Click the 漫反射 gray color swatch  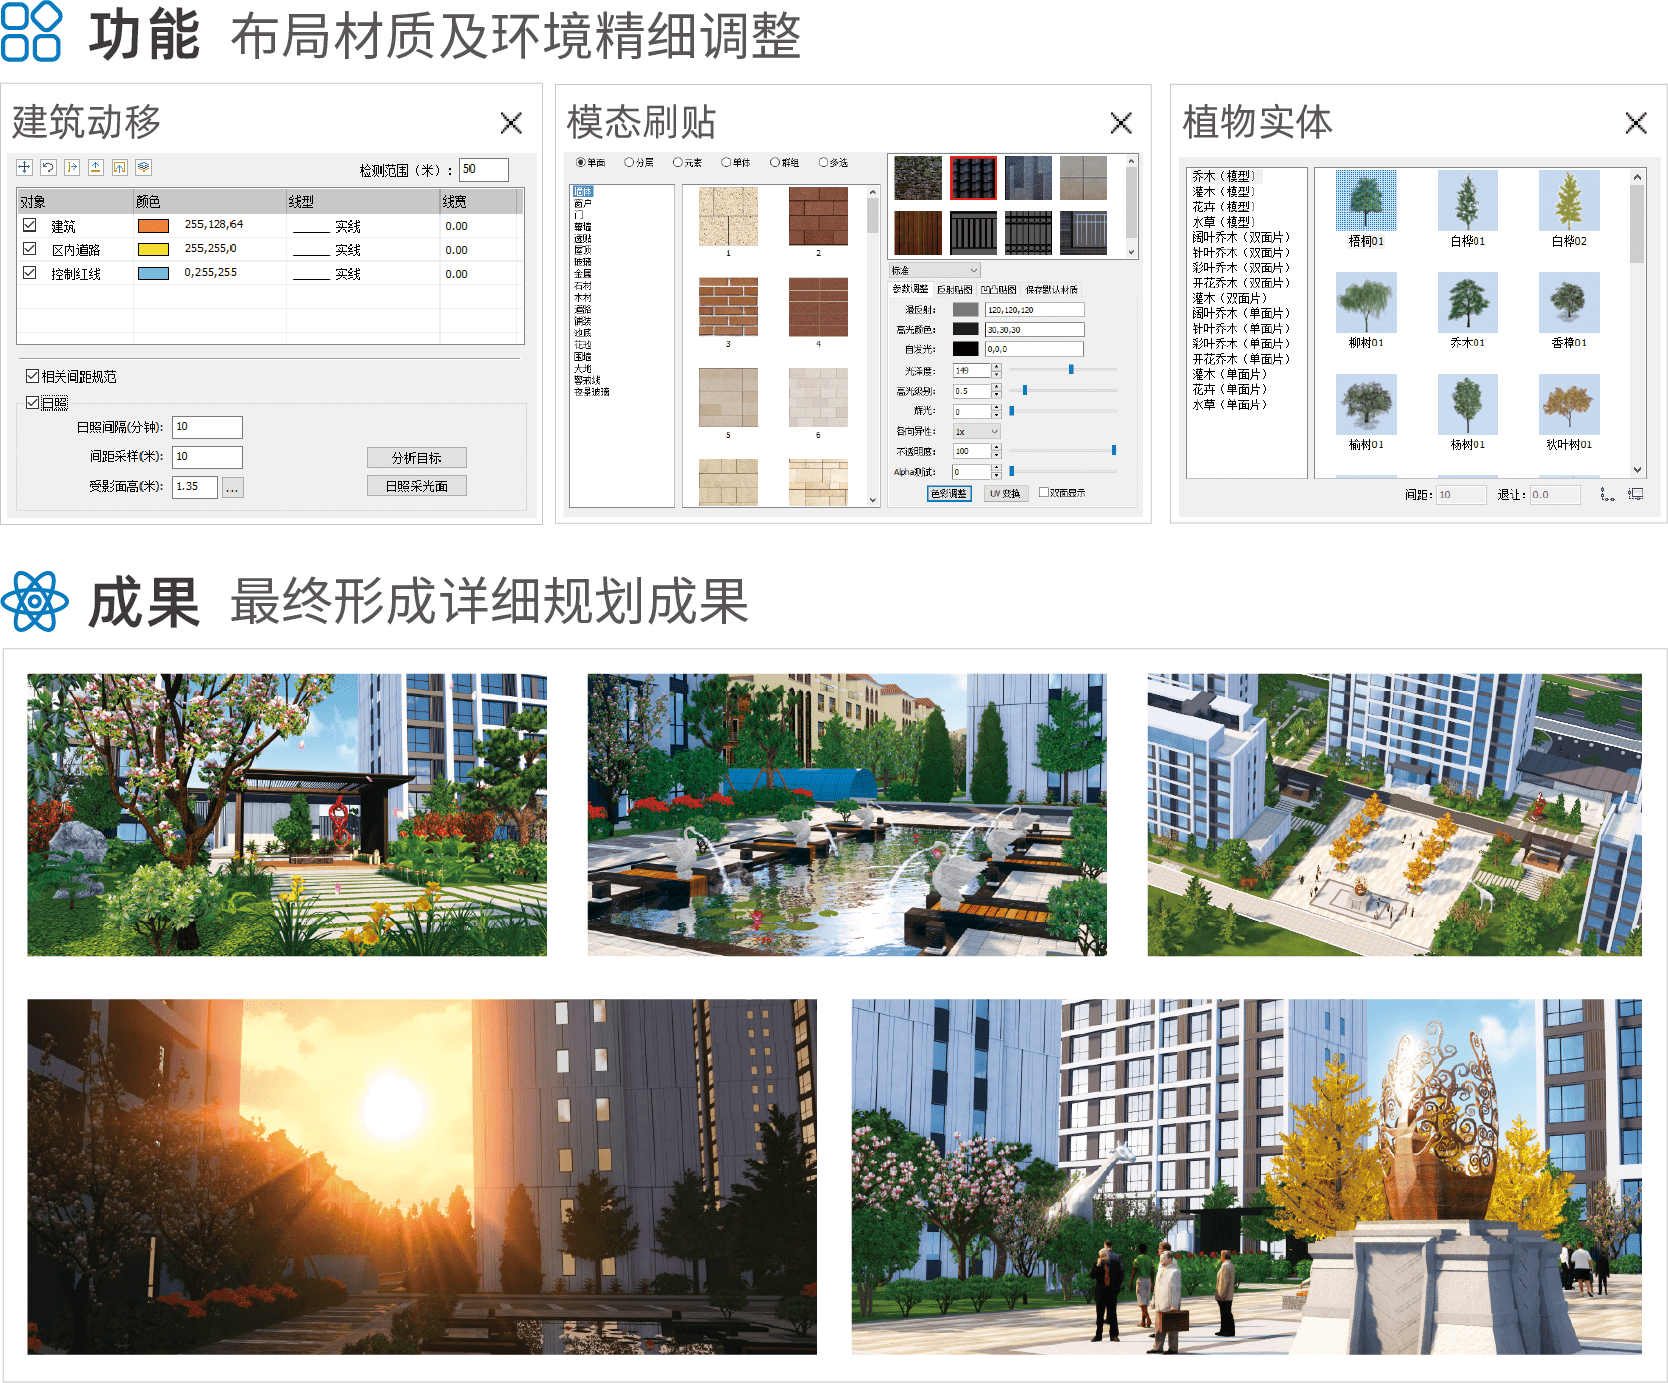[965, 309]
